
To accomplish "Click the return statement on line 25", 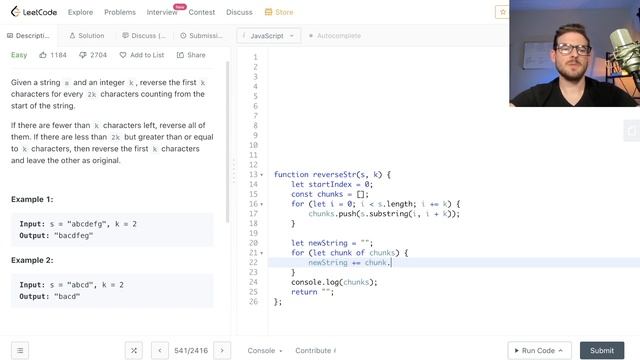I will click(312, 292).
